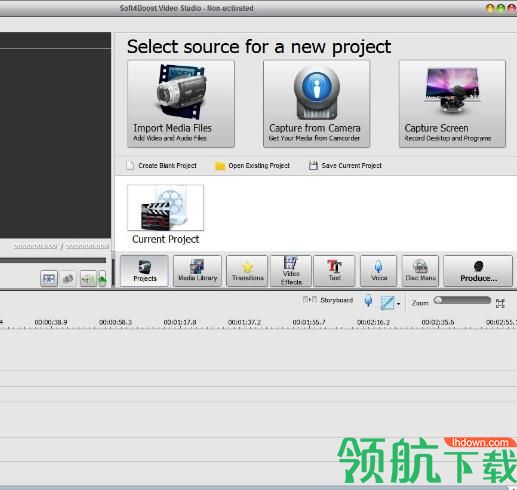Image resolution: width=517 pixels, height=490 pixels.
Task: Click the "Select source for a new project" heading
Action: click(x=259, y=47)
